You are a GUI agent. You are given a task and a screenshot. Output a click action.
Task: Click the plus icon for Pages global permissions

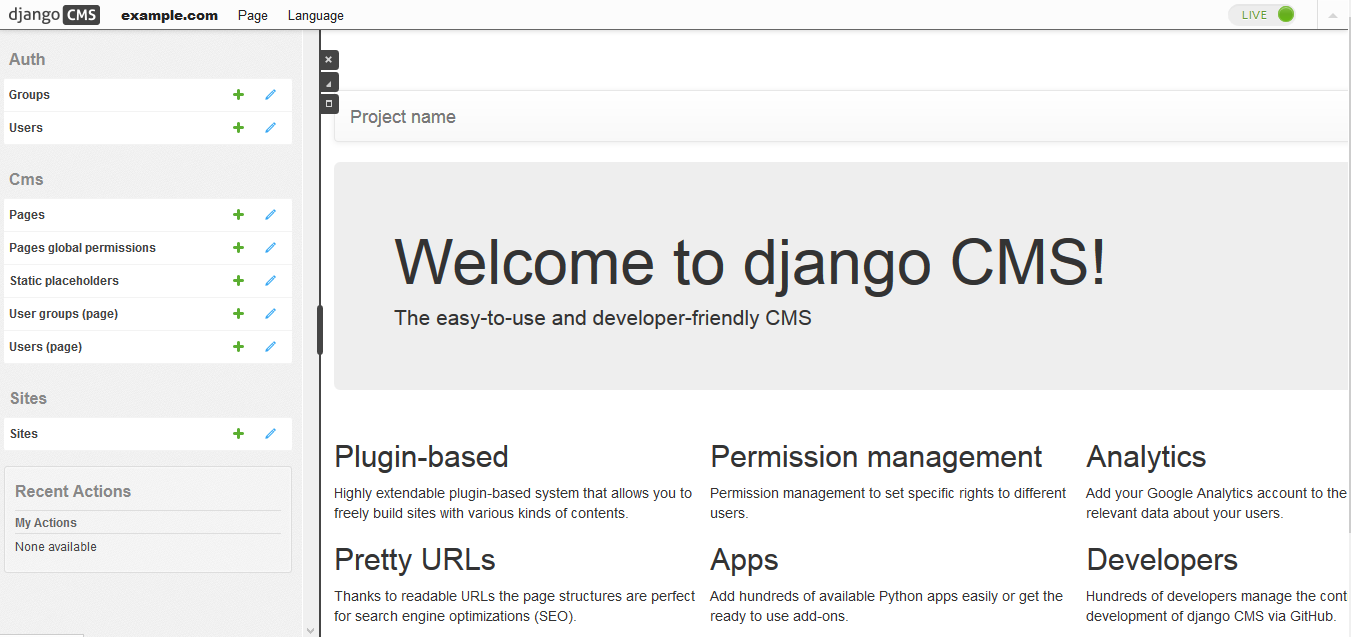238,247
